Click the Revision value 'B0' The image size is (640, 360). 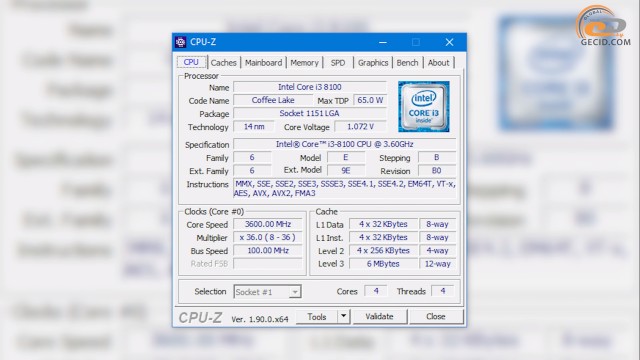pos(437,171)
